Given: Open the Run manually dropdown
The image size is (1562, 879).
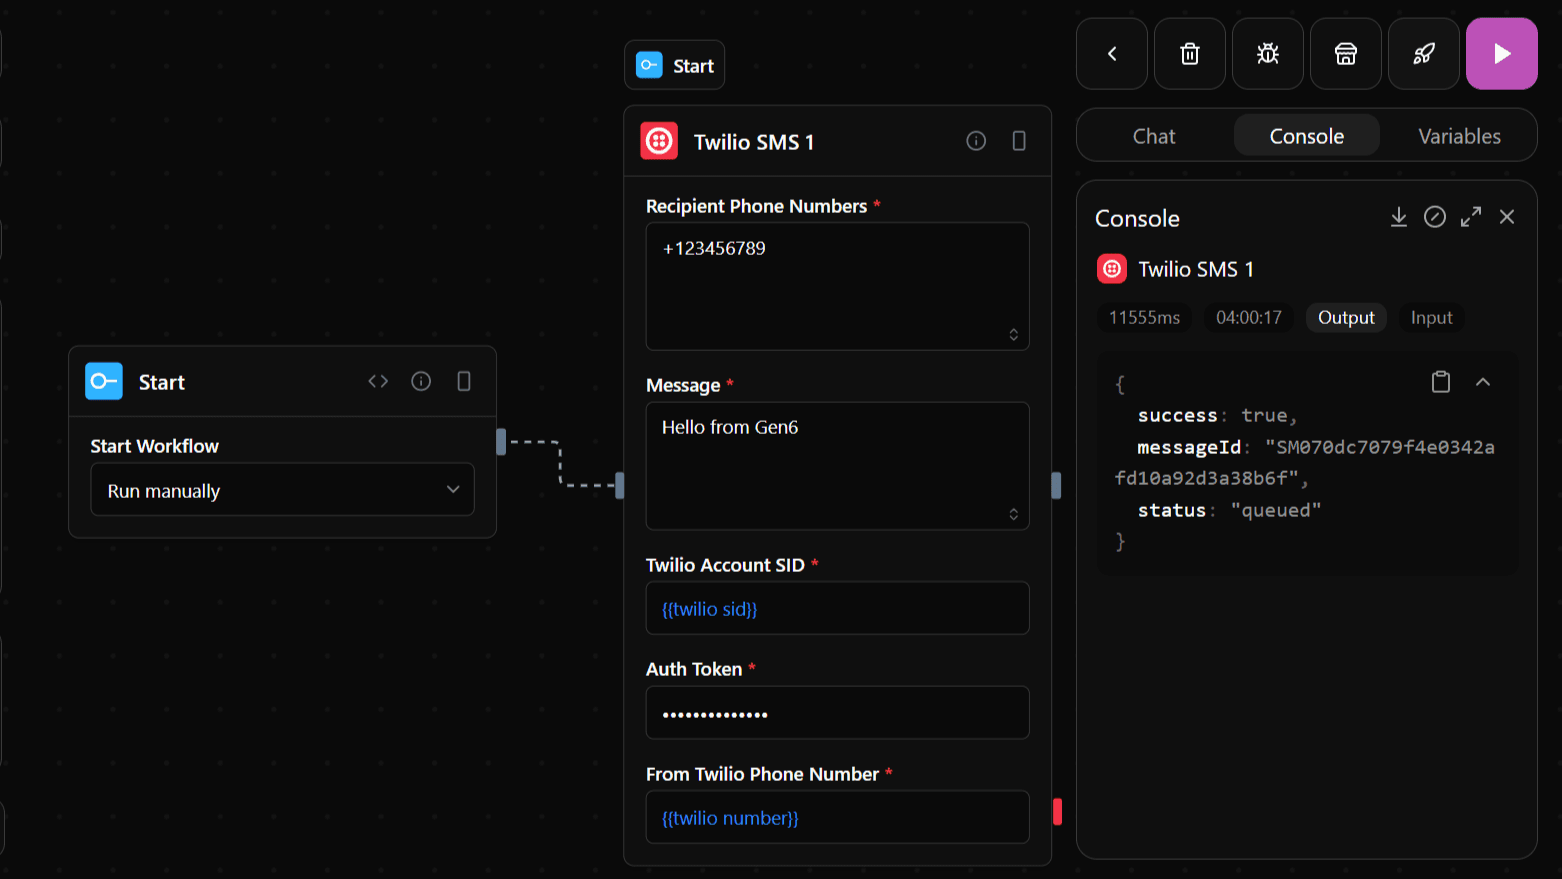Looking at the screenshot, I should tap(282, 489).
